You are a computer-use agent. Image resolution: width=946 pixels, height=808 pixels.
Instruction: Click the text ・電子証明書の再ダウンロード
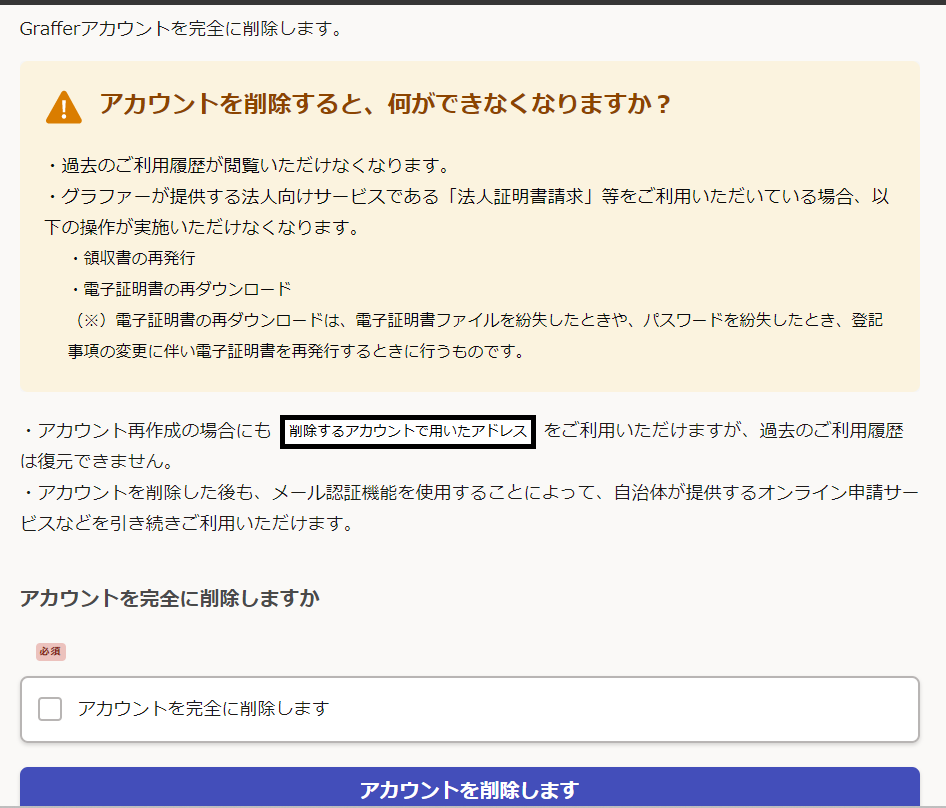pyautogui.click(x=180, y=289)
